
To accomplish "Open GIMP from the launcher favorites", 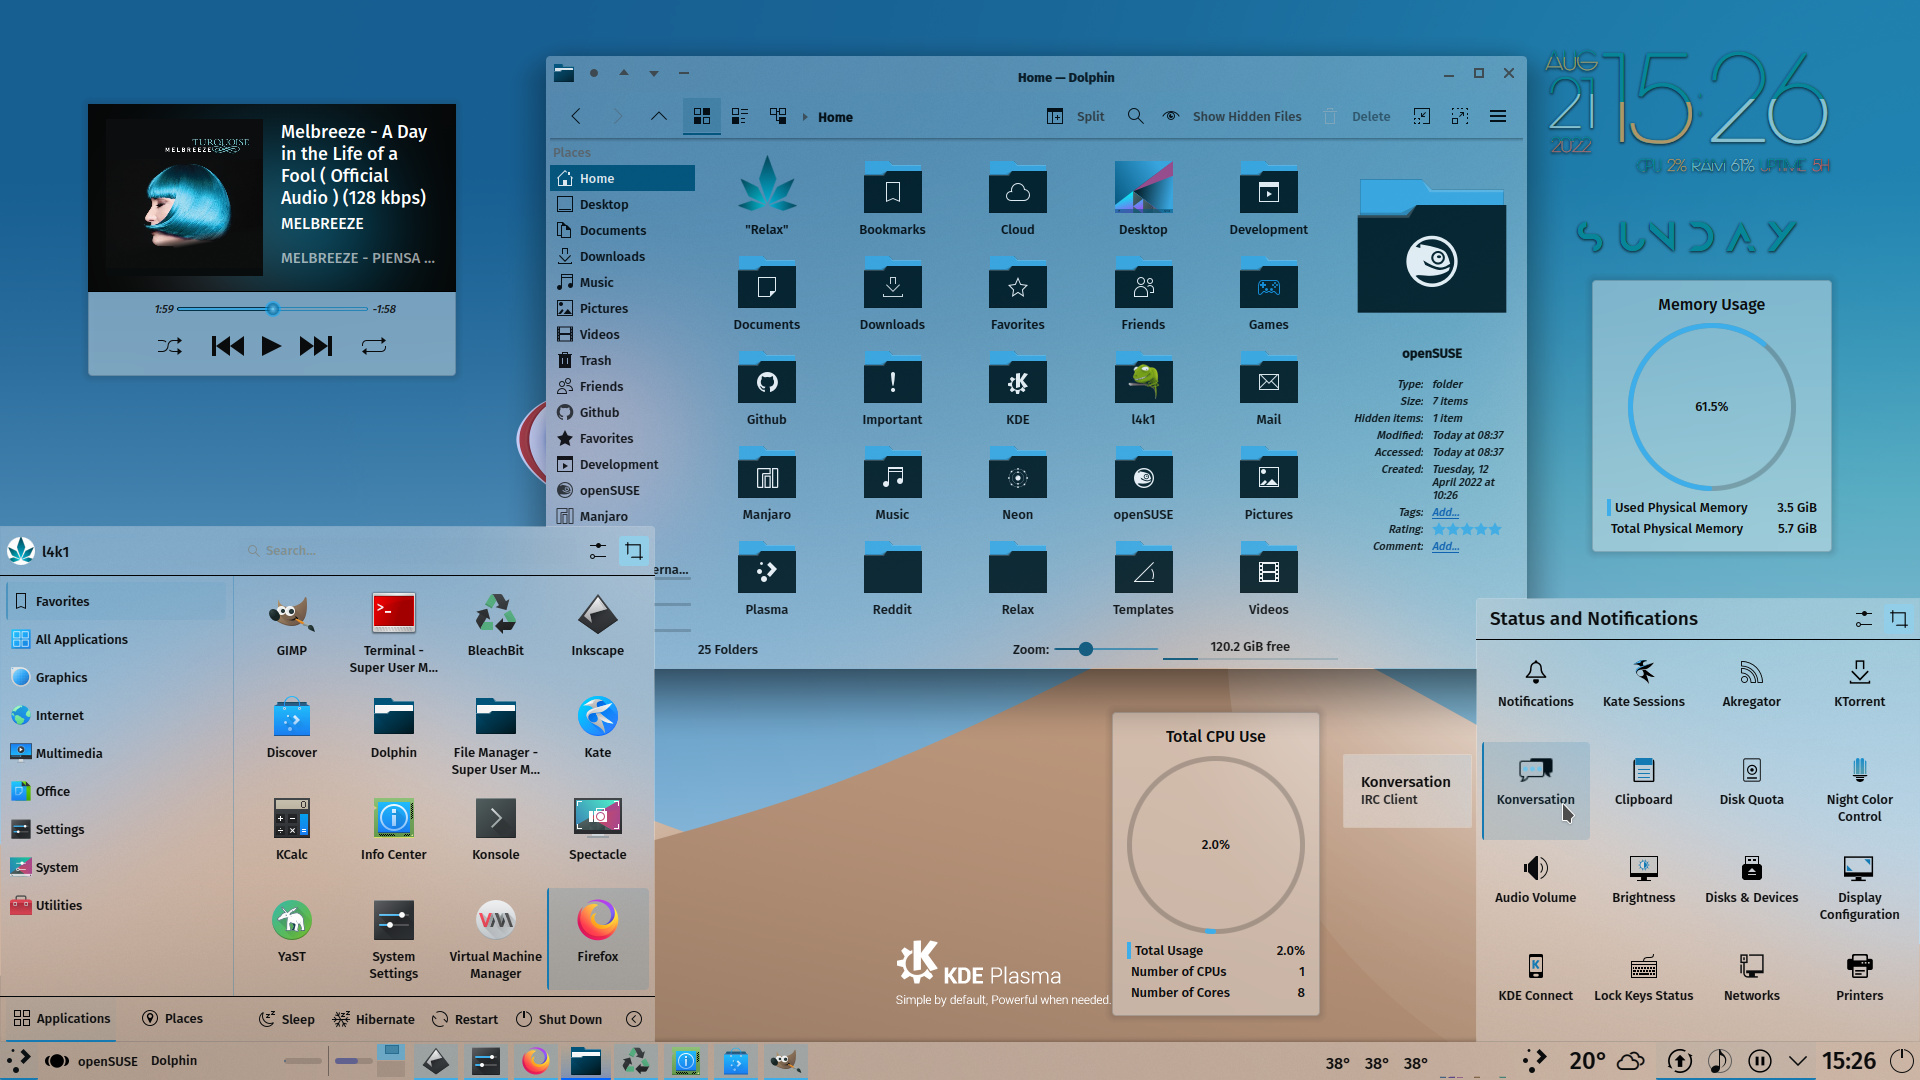I will [291, 626].
